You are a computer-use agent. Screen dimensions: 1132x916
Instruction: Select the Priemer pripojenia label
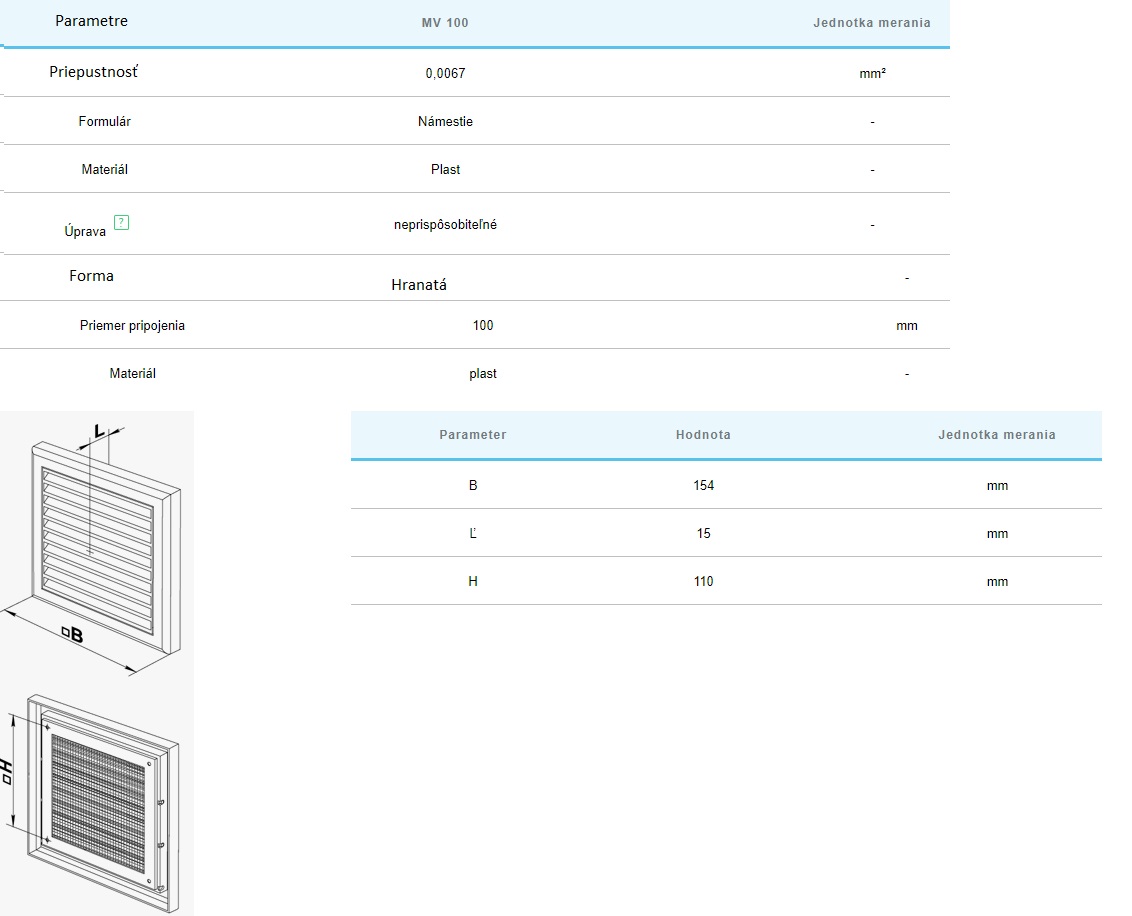pos(132,325)
